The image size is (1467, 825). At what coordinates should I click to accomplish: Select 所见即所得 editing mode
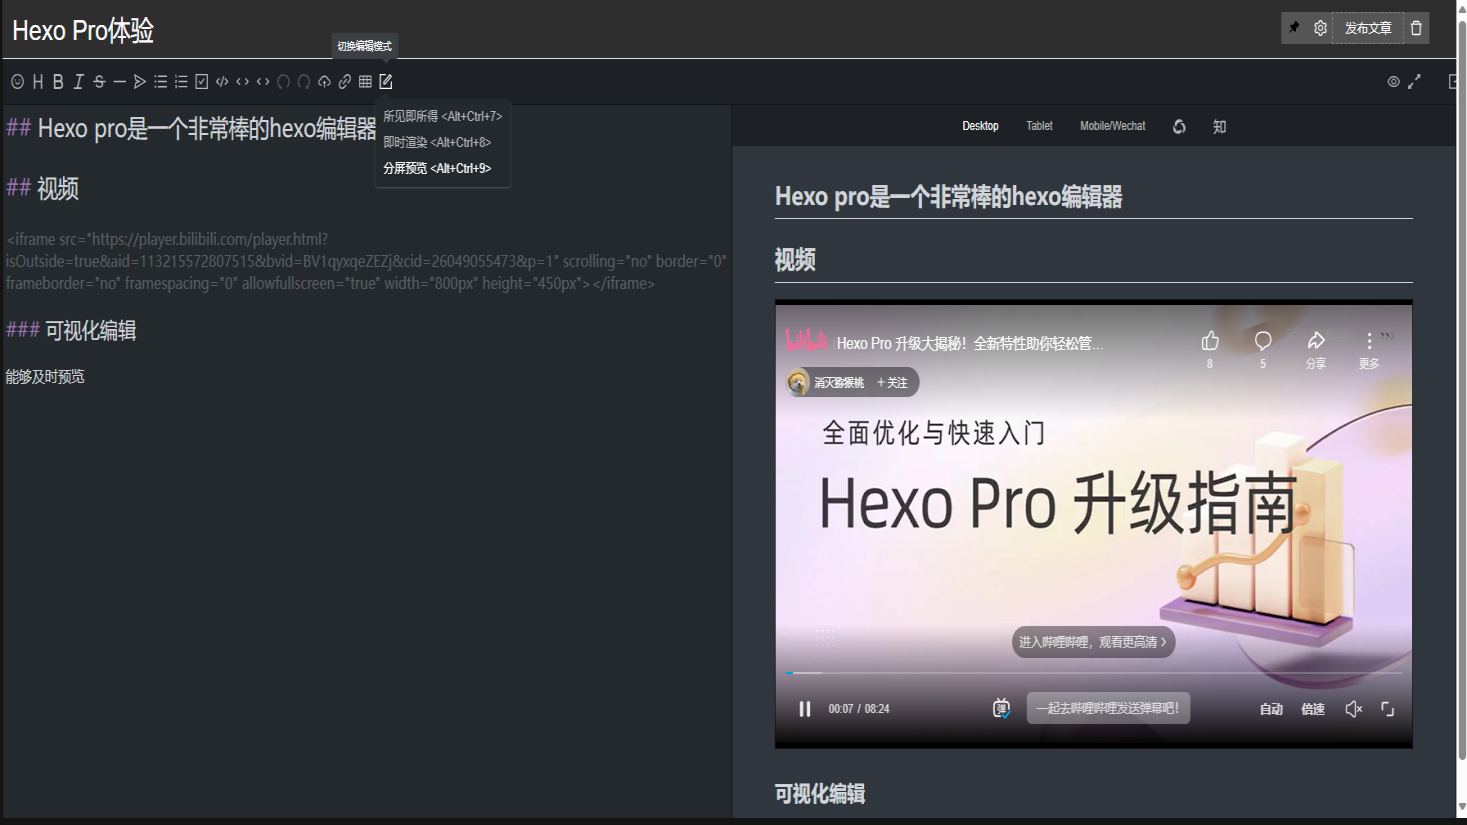click(x=442, y=116)
